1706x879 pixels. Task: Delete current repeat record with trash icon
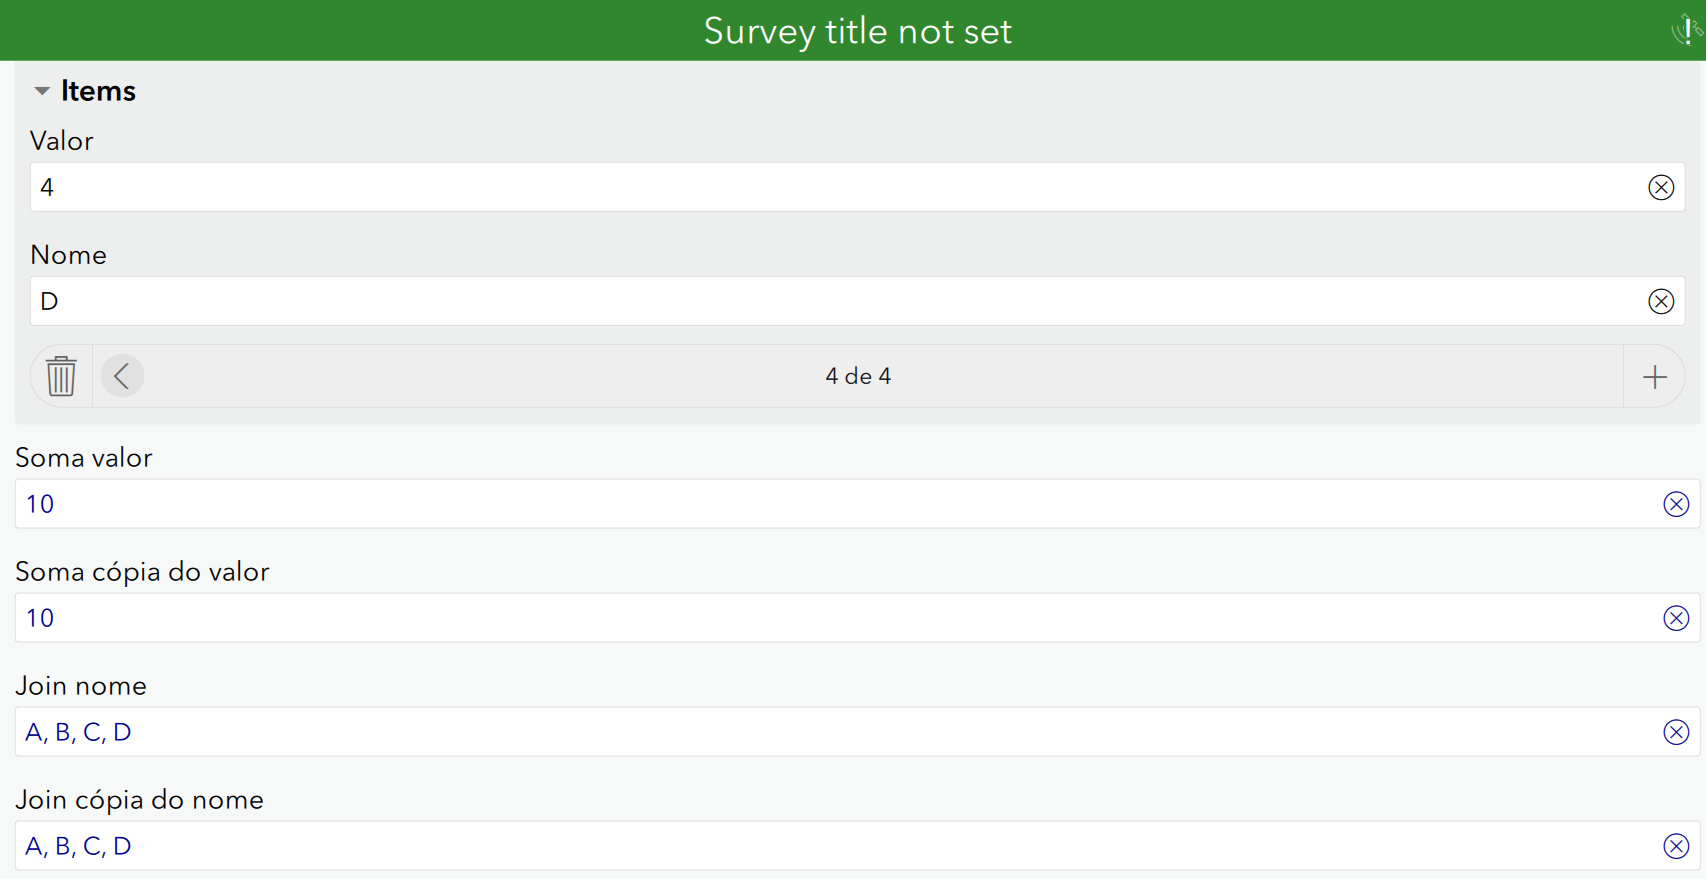61,376
